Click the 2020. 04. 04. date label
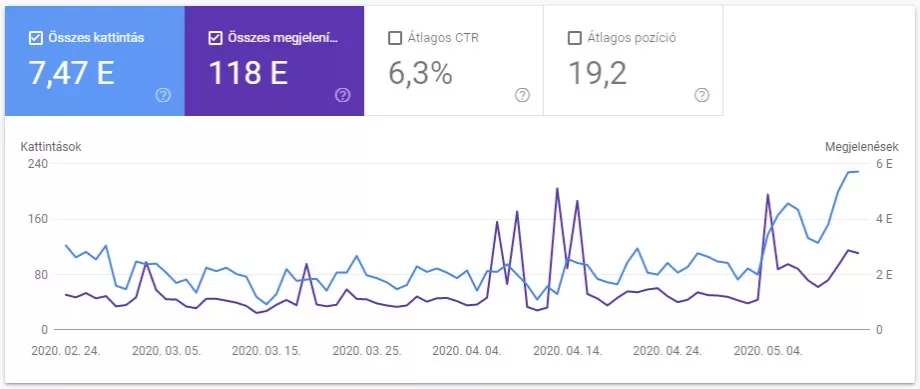 point(467,351)
